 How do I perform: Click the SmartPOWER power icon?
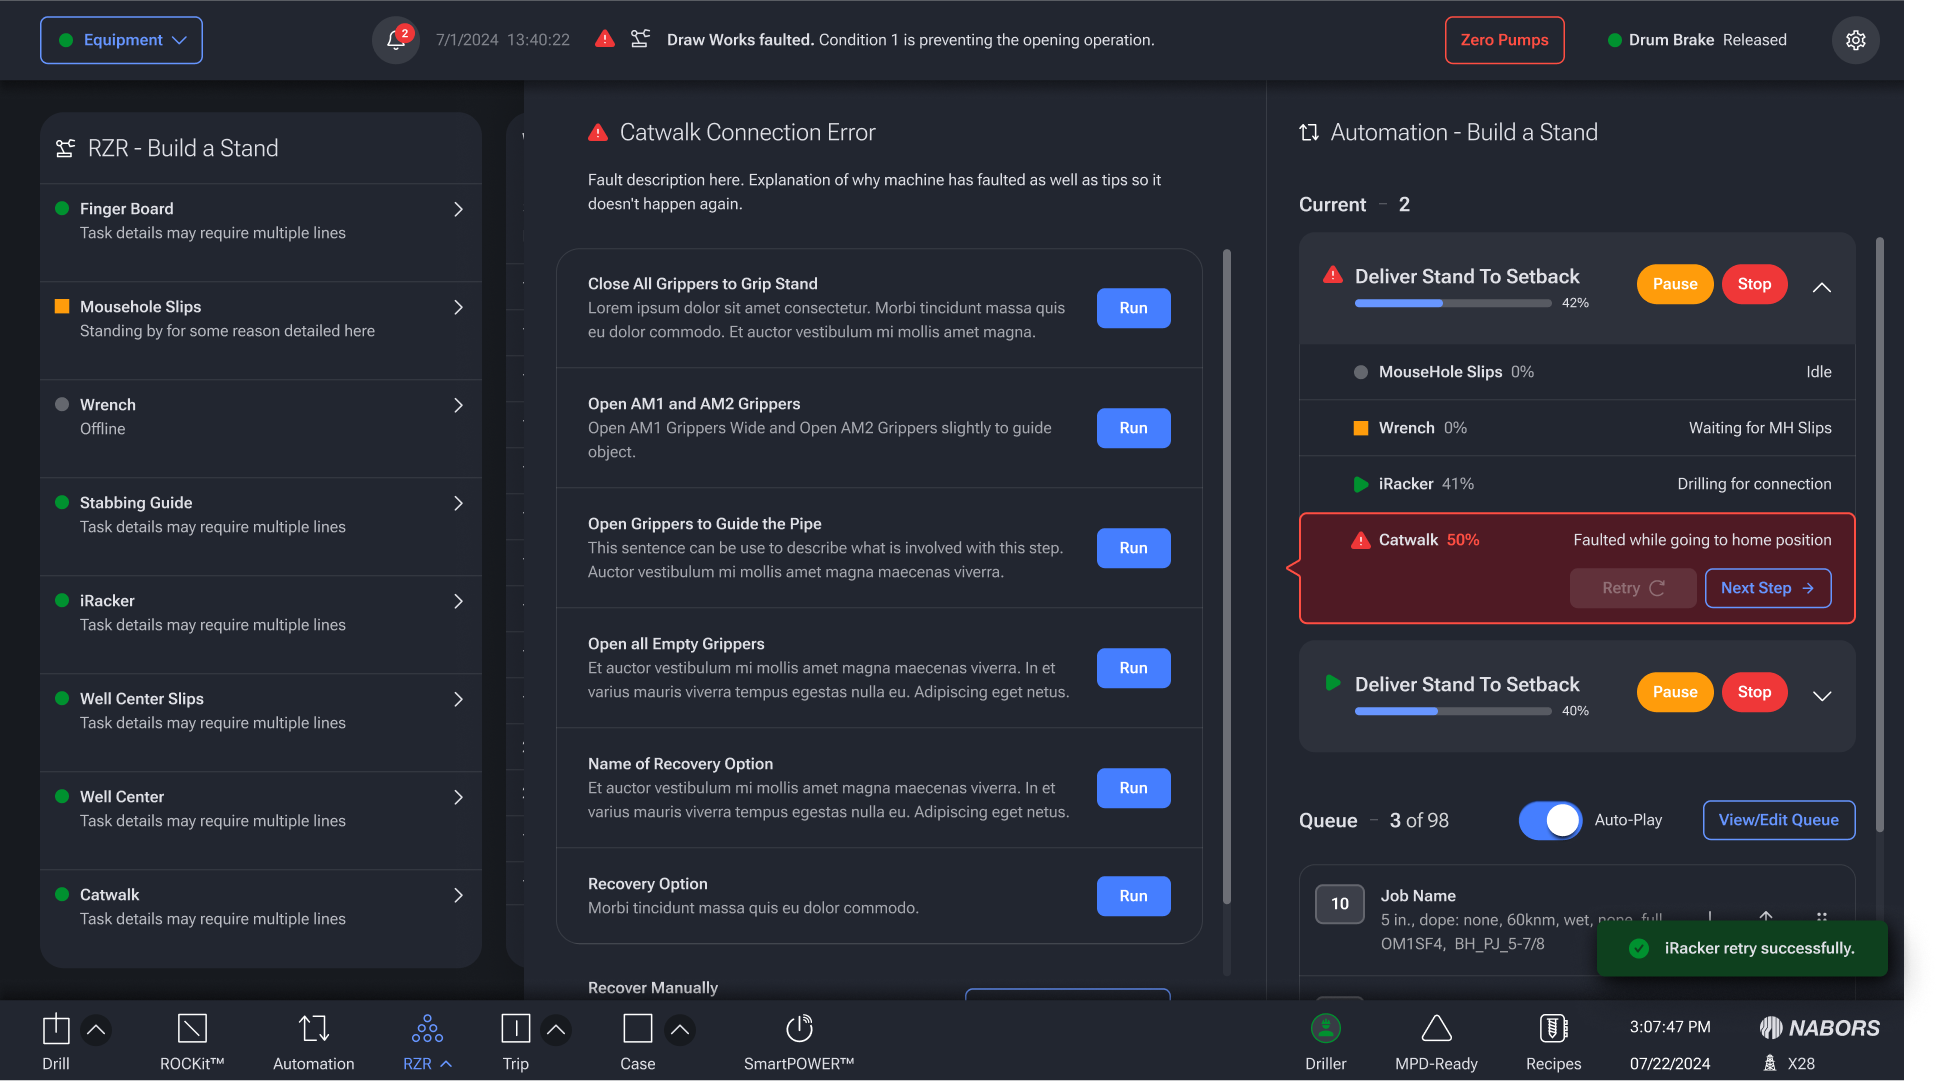click(x=799, y=1029)
